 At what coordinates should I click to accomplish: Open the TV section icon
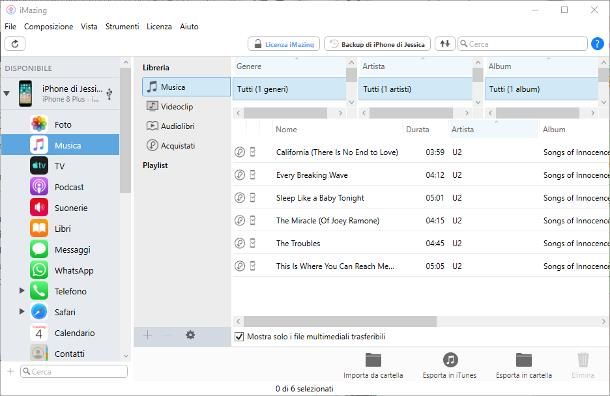pyautogui.click(x=39, y=166)
